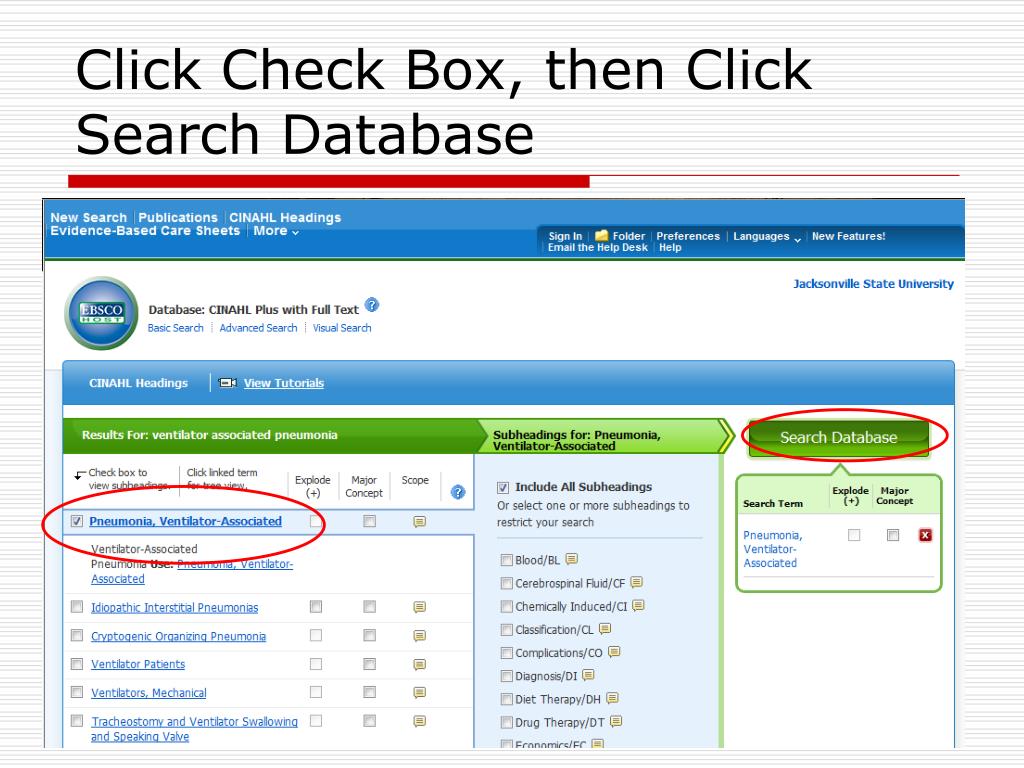Click Sign In in the top bar
This screenshot has width=1024, height=768.
pyautogui.click(x=565, y=236)
